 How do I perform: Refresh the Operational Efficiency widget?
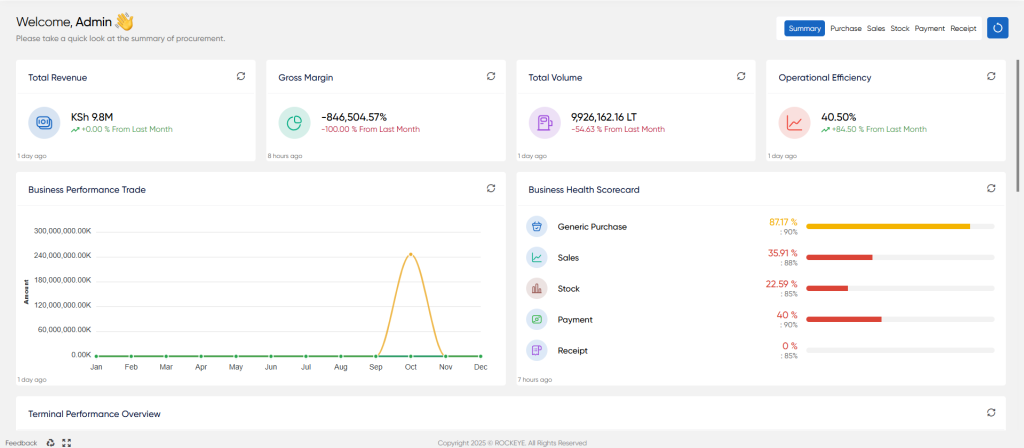(991, 76)
